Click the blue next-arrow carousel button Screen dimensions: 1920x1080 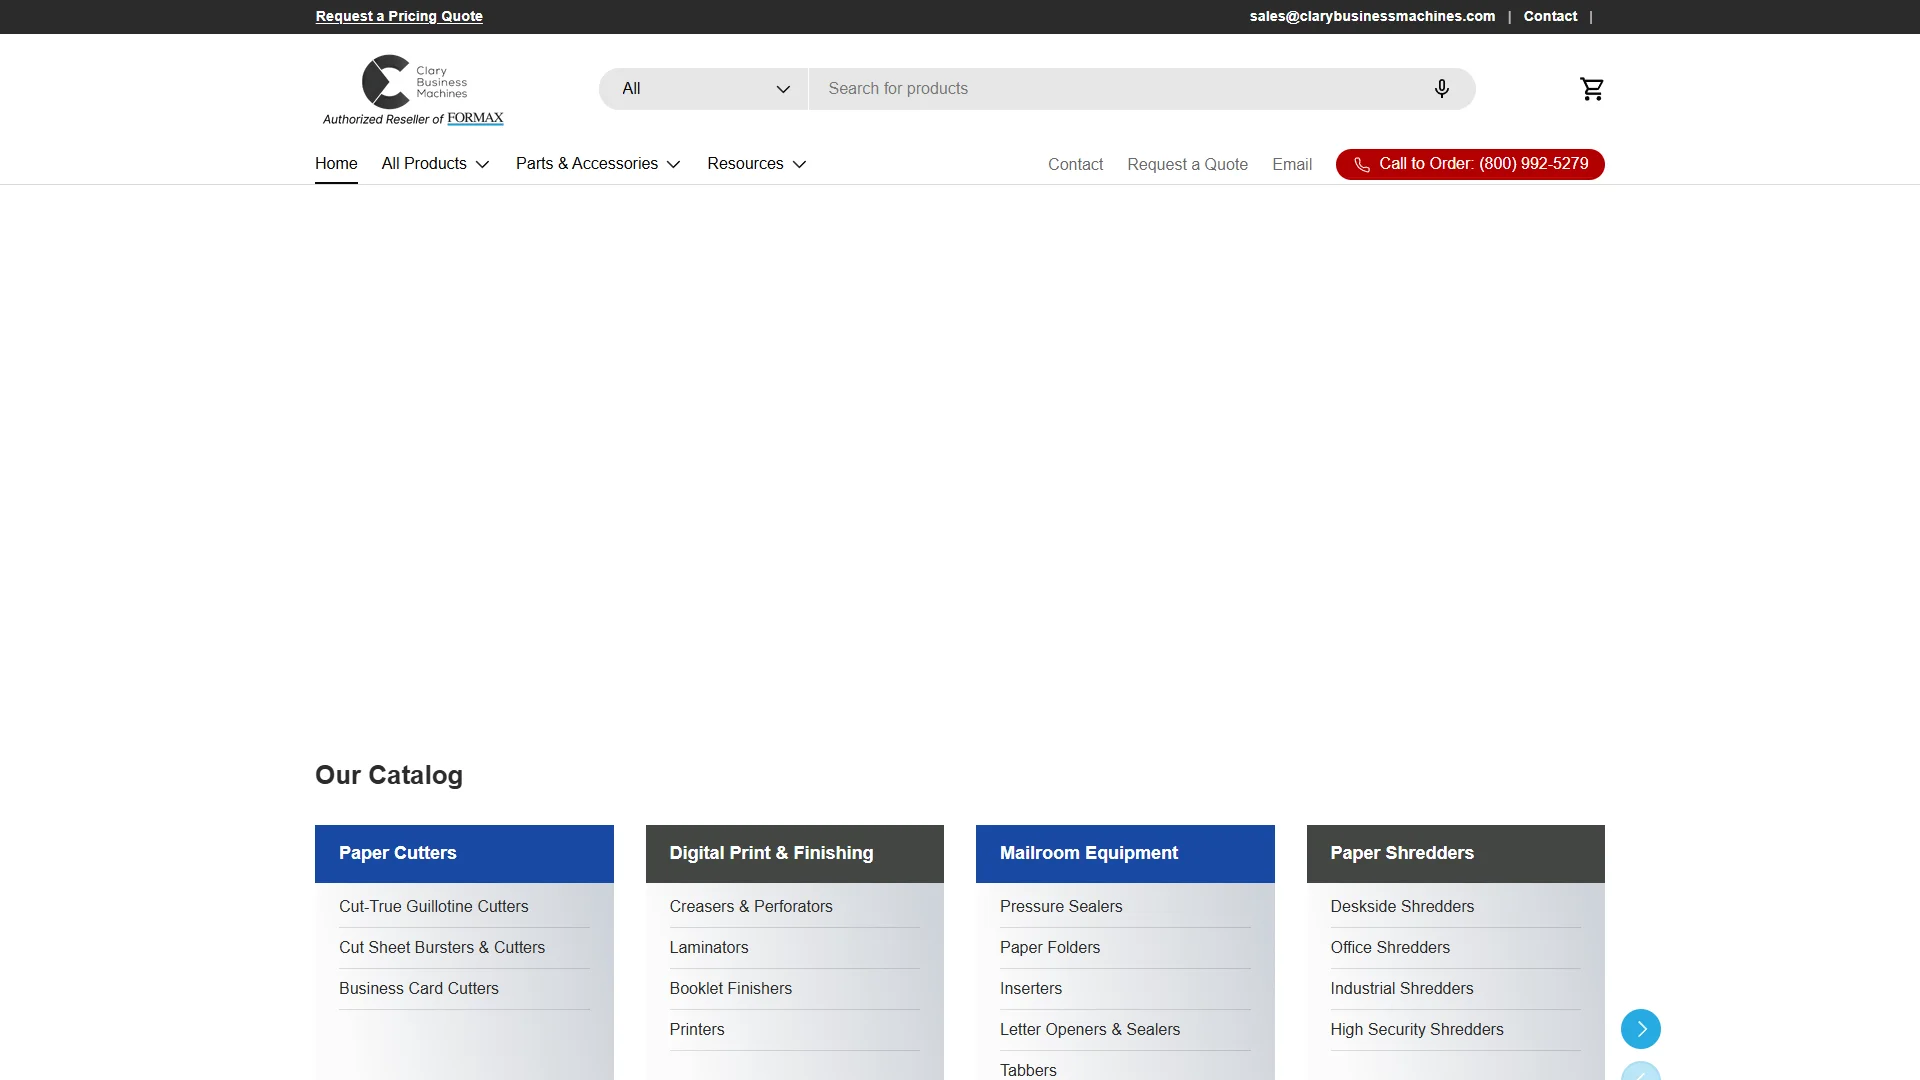coord(1640,1029)
